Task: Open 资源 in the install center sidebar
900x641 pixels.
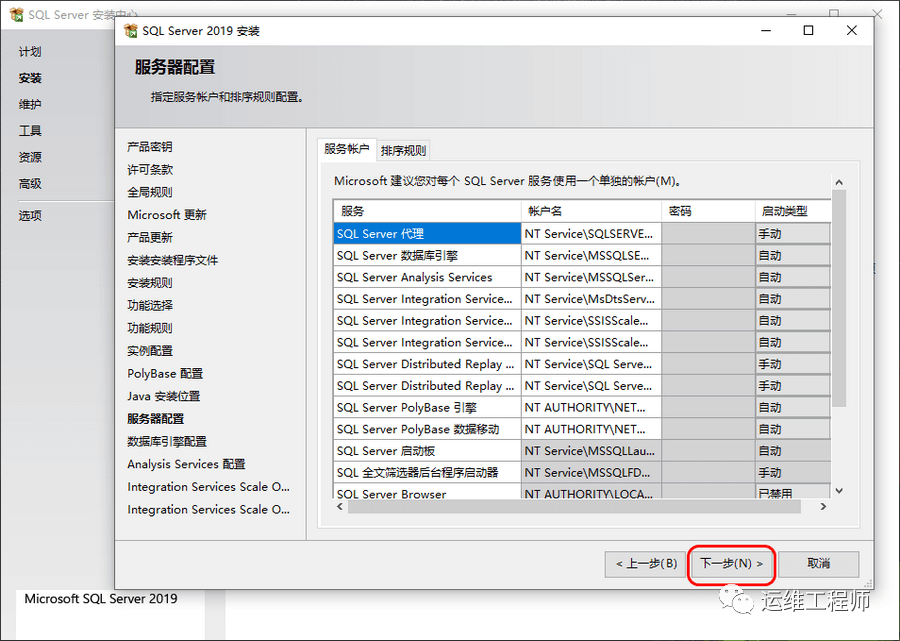Action: point(30,157)
